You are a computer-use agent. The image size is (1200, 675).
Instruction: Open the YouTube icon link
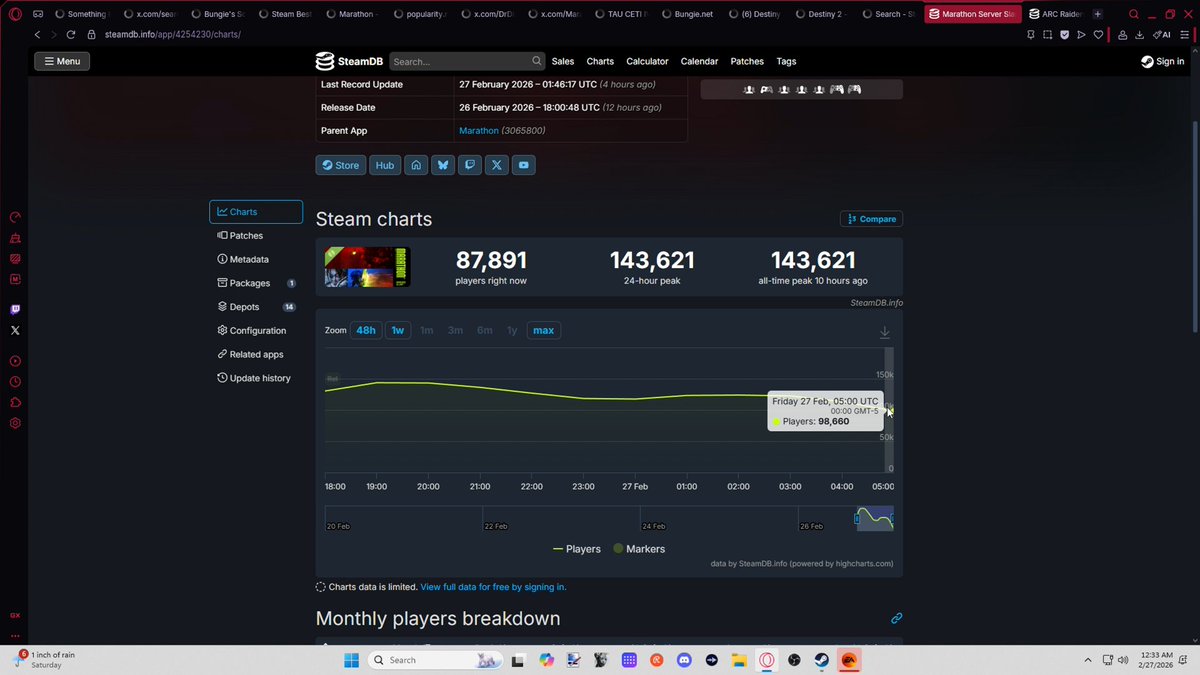tap(524, 165)
